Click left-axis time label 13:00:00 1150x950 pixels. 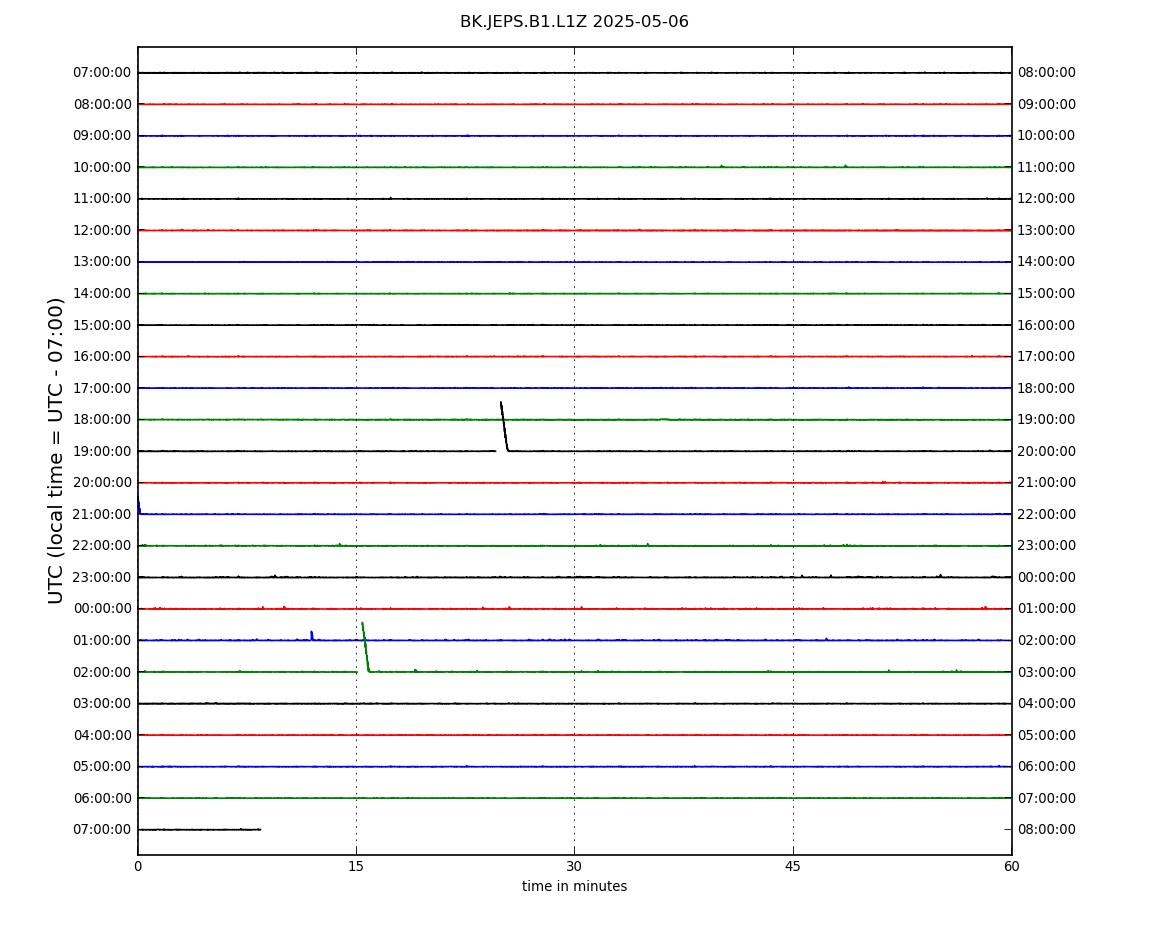point(102,262)
